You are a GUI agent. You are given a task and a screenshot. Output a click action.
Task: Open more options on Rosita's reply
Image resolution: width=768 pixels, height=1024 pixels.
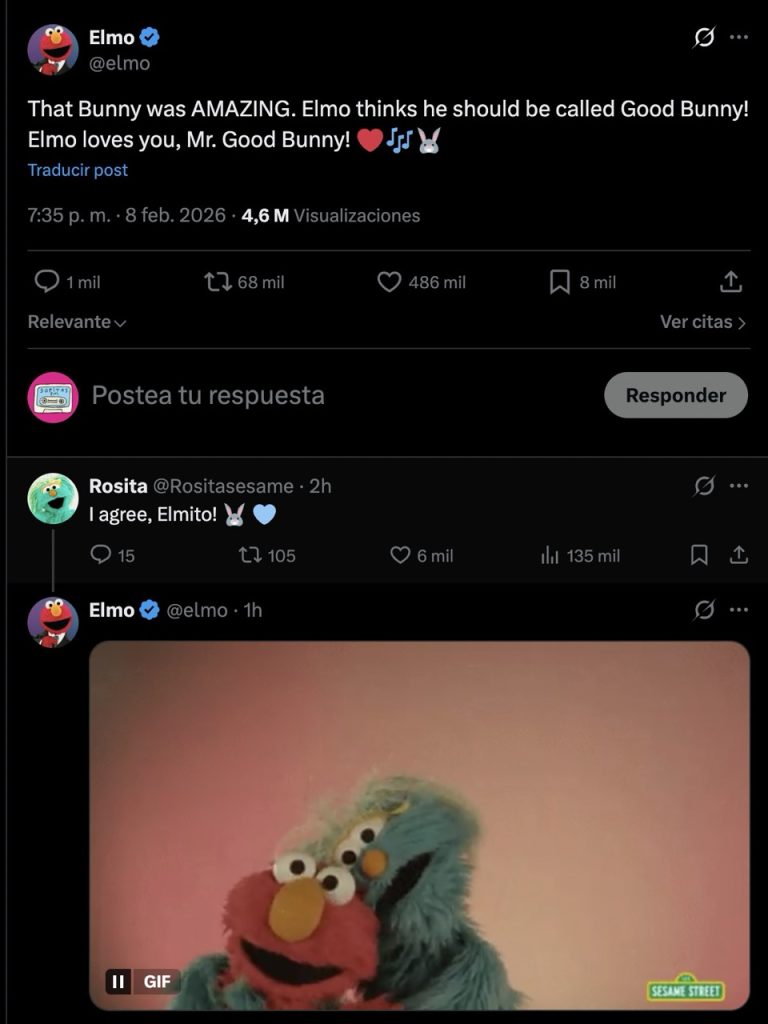tap(739, 486)
